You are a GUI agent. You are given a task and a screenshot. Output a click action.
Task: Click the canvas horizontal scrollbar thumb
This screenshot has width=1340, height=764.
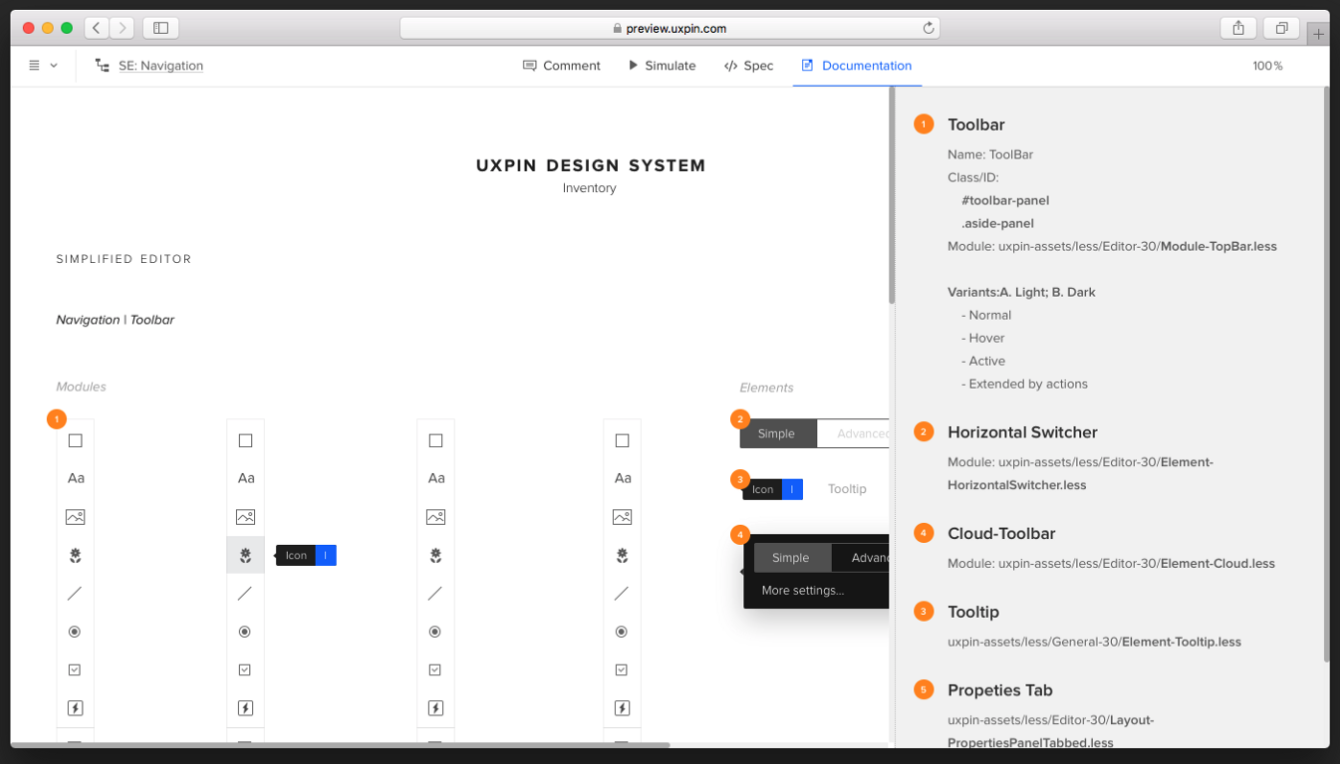[x=340, y=745]
